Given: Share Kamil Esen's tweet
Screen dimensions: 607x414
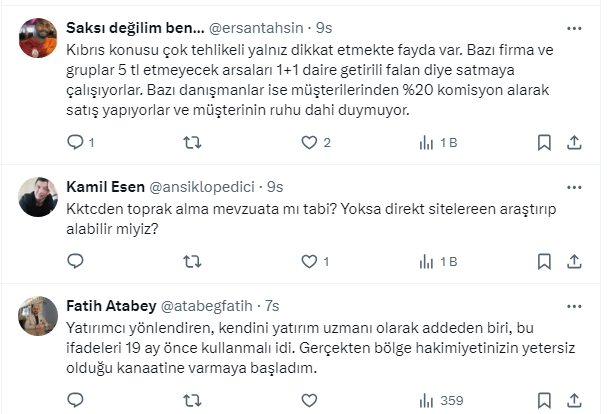Looking at the screenshot, I should pos(576,261).
